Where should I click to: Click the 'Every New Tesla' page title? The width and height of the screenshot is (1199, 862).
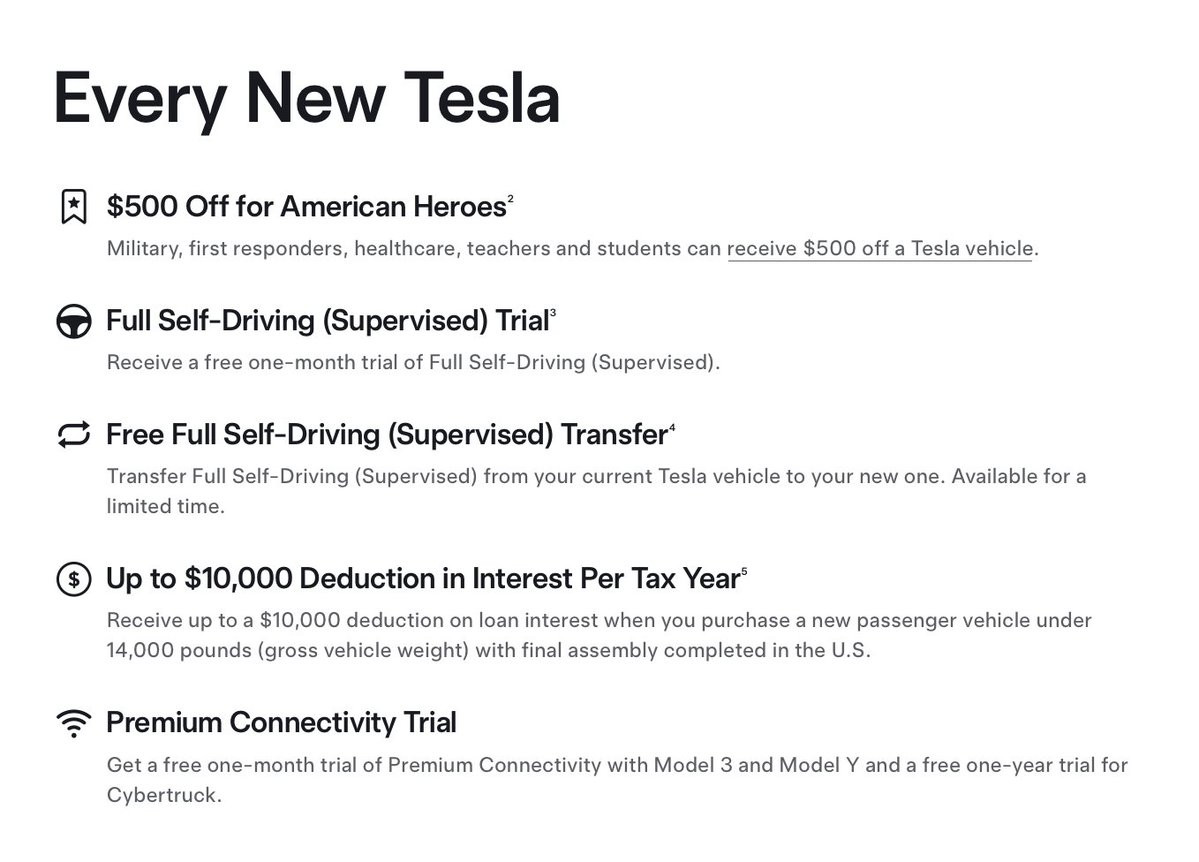point(306,98)
